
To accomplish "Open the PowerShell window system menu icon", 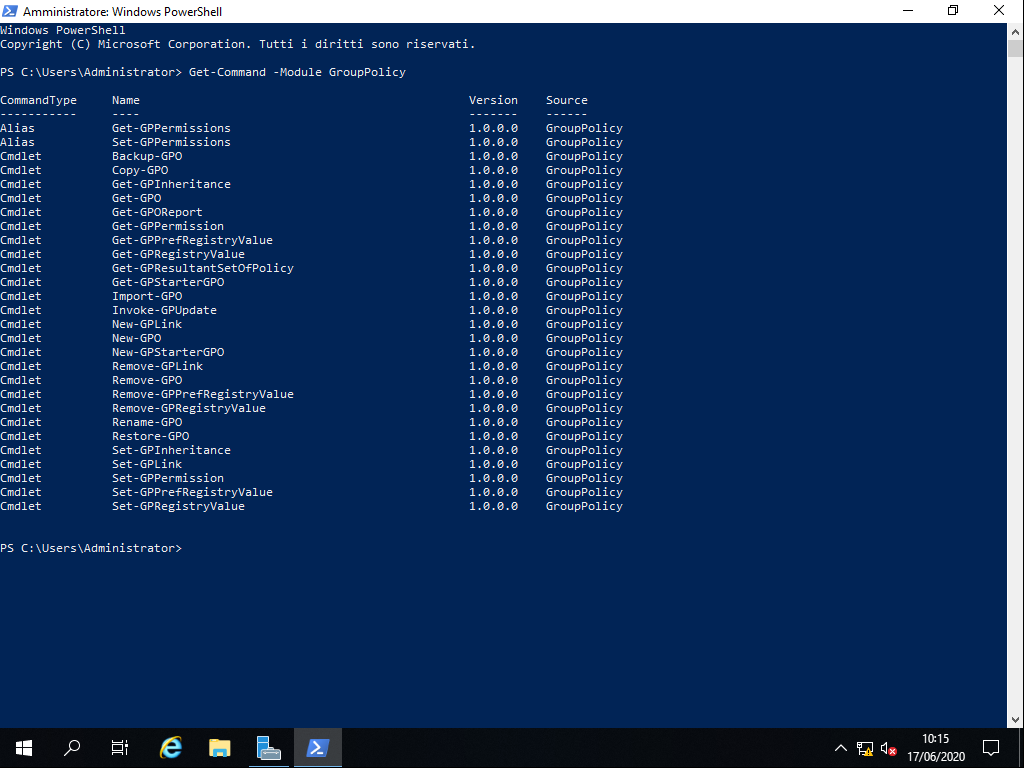I will tap(11, 11).
